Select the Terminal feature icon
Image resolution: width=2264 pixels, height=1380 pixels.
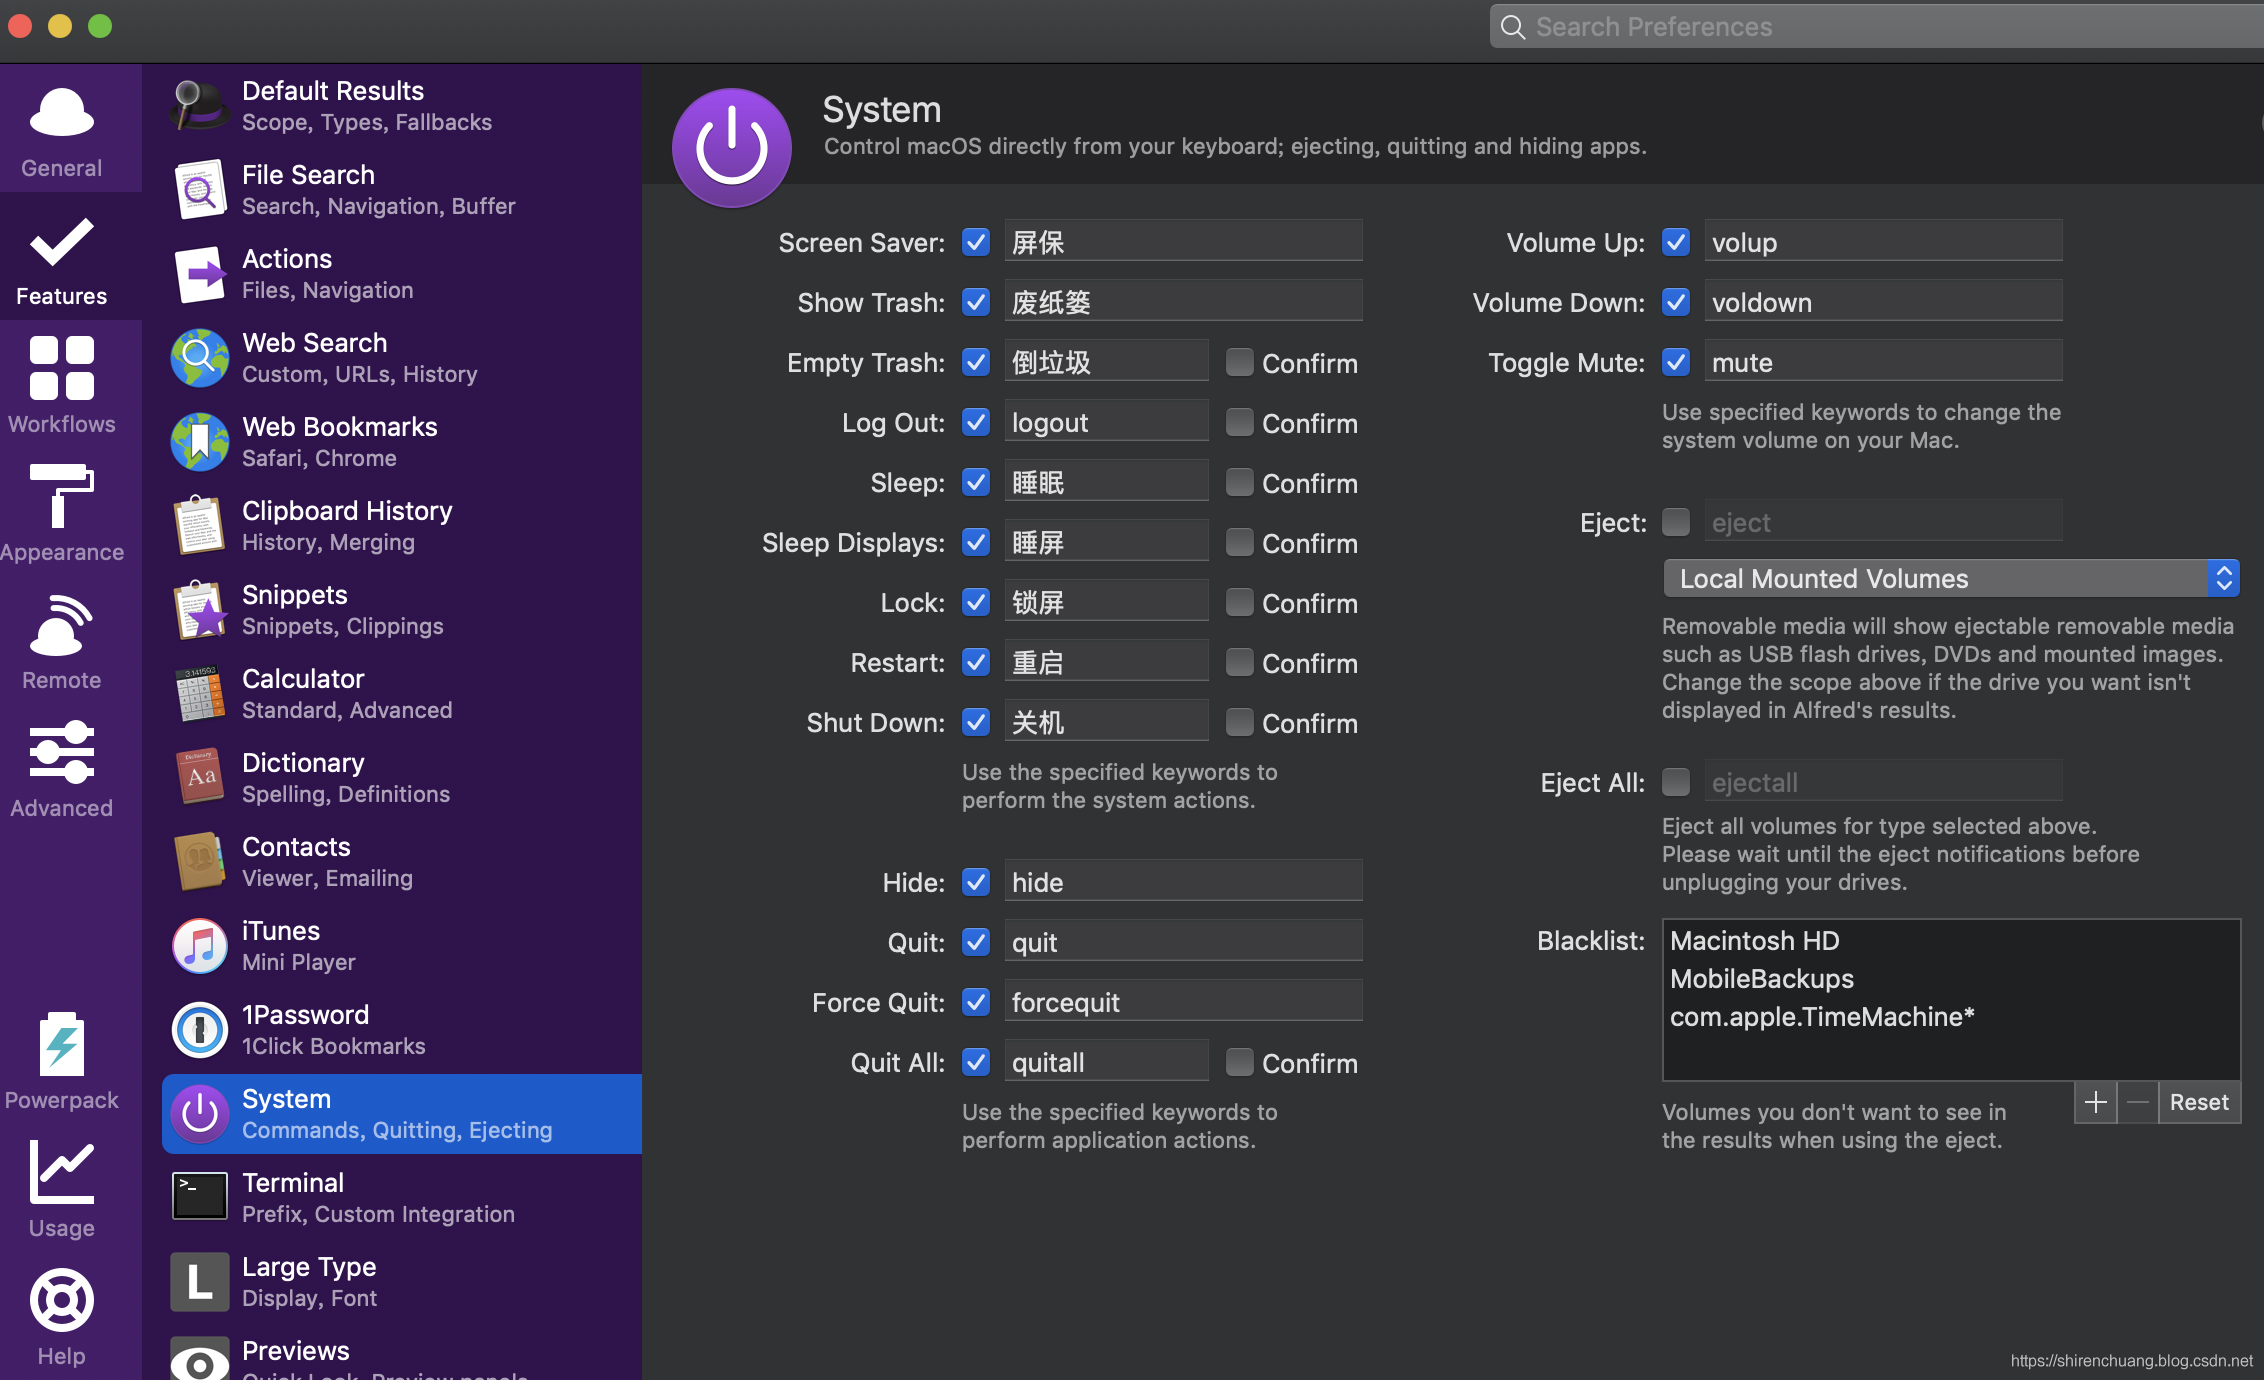click(x=200, y=1198)
